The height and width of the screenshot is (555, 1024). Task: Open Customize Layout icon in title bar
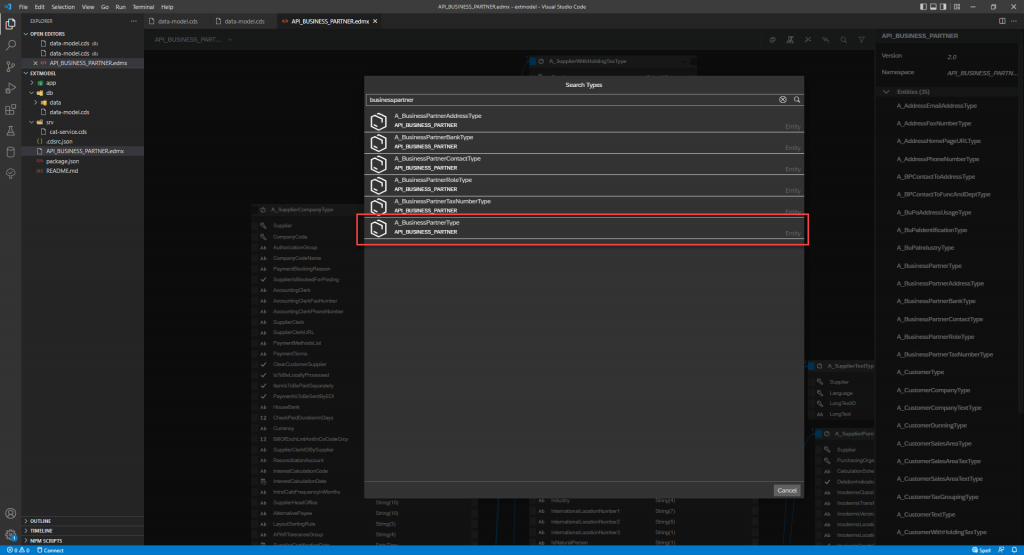[957, 7]
